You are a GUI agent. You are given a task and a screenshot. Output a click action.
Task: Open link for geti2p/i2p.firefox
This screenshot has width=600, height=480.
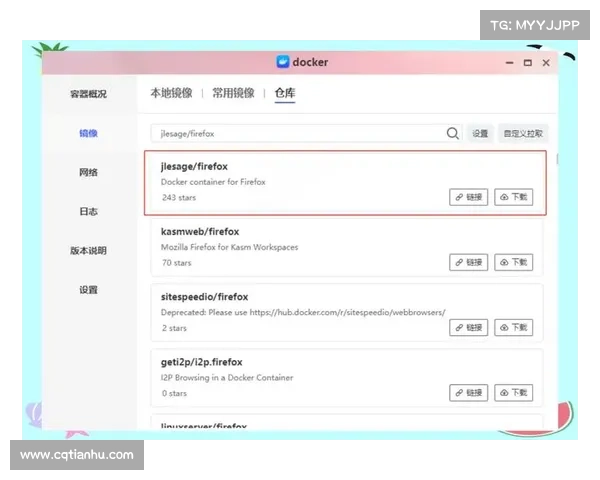coord(468,393)
